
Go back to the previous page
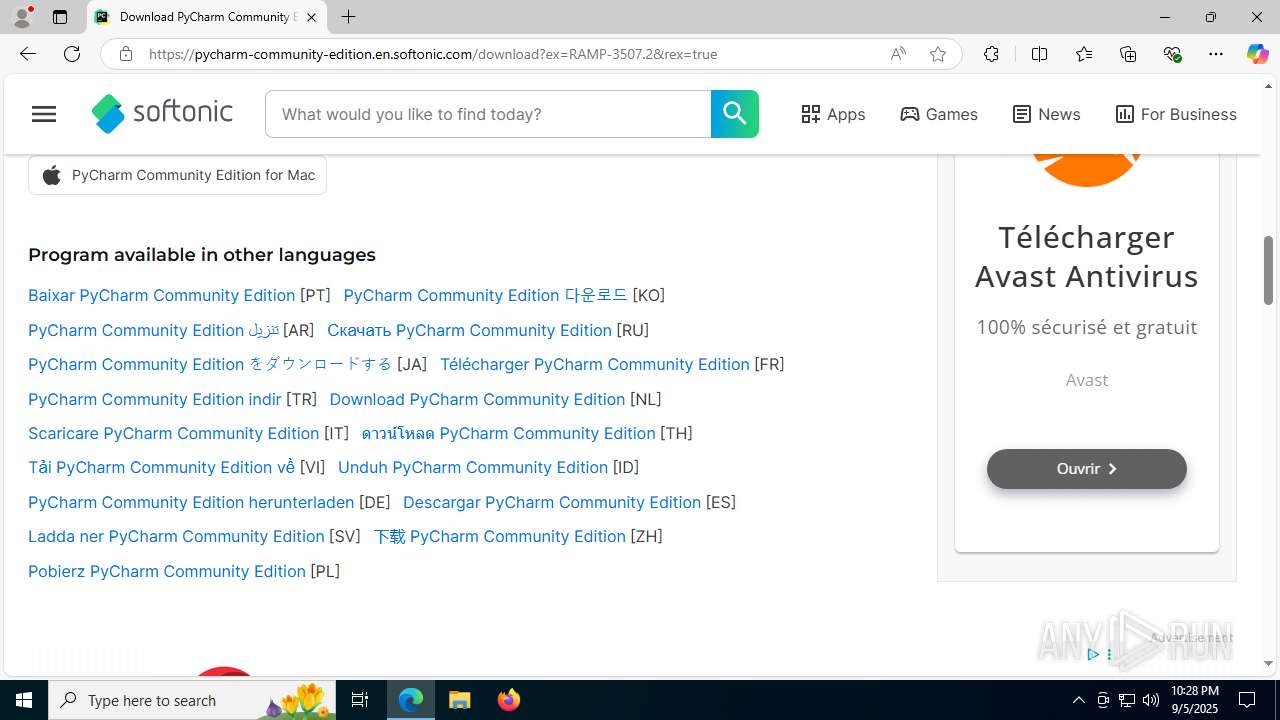[28, 54]
